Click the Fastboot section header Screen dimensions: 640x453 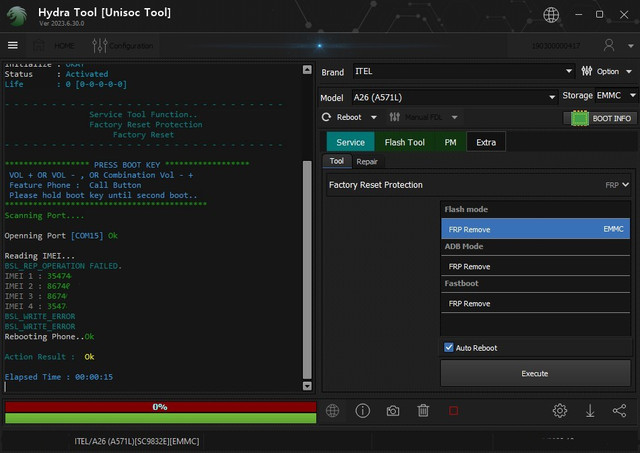(x=461, y=283)
